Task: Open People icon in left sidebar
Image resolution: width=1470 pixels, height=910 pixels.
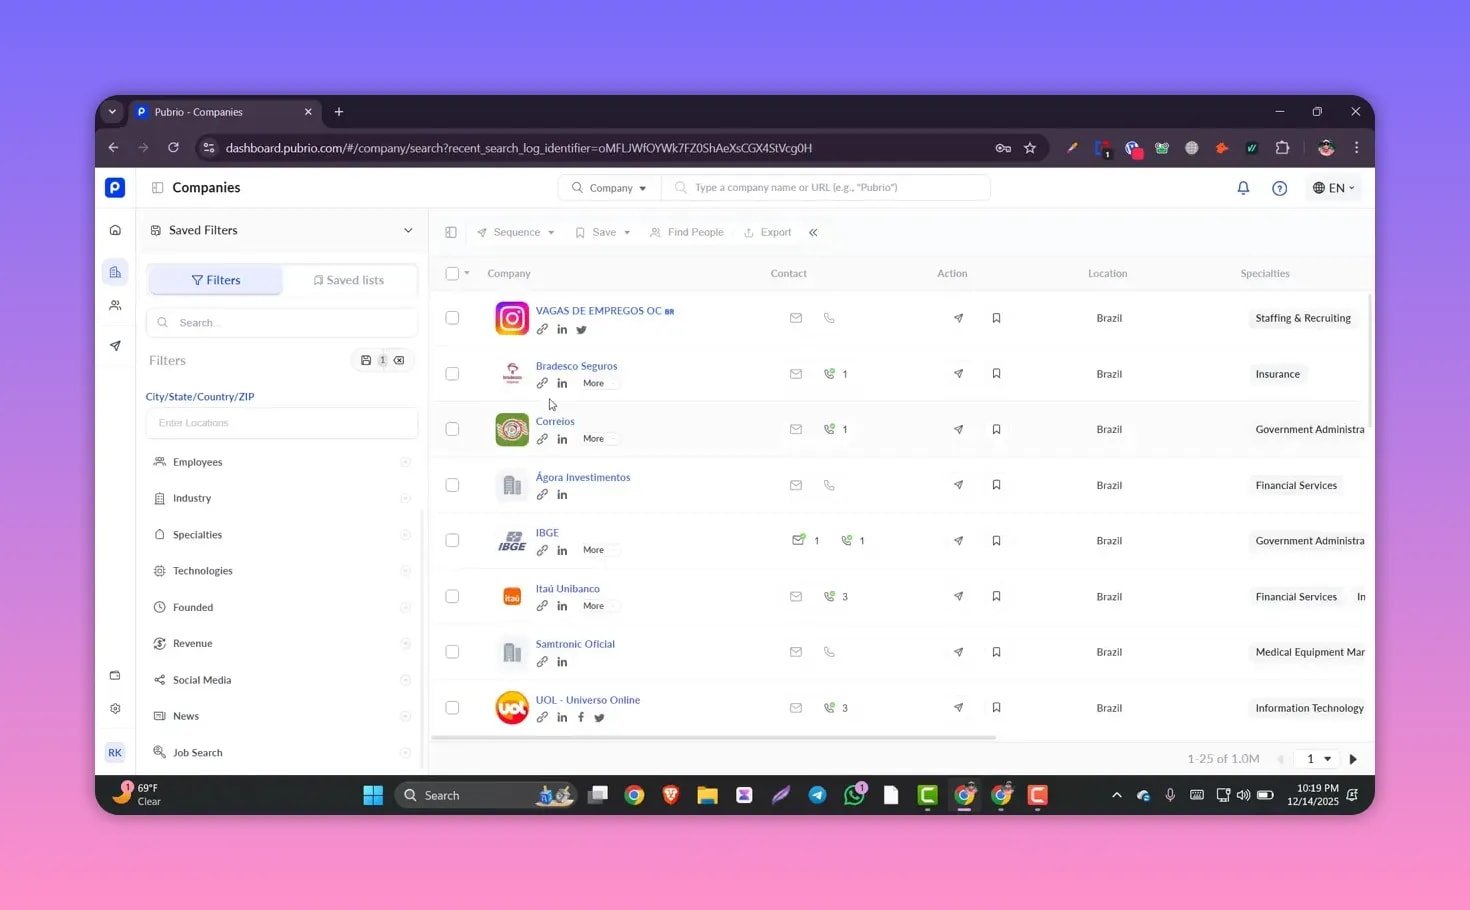Action: pyautogui.click(x=115, y=306)
